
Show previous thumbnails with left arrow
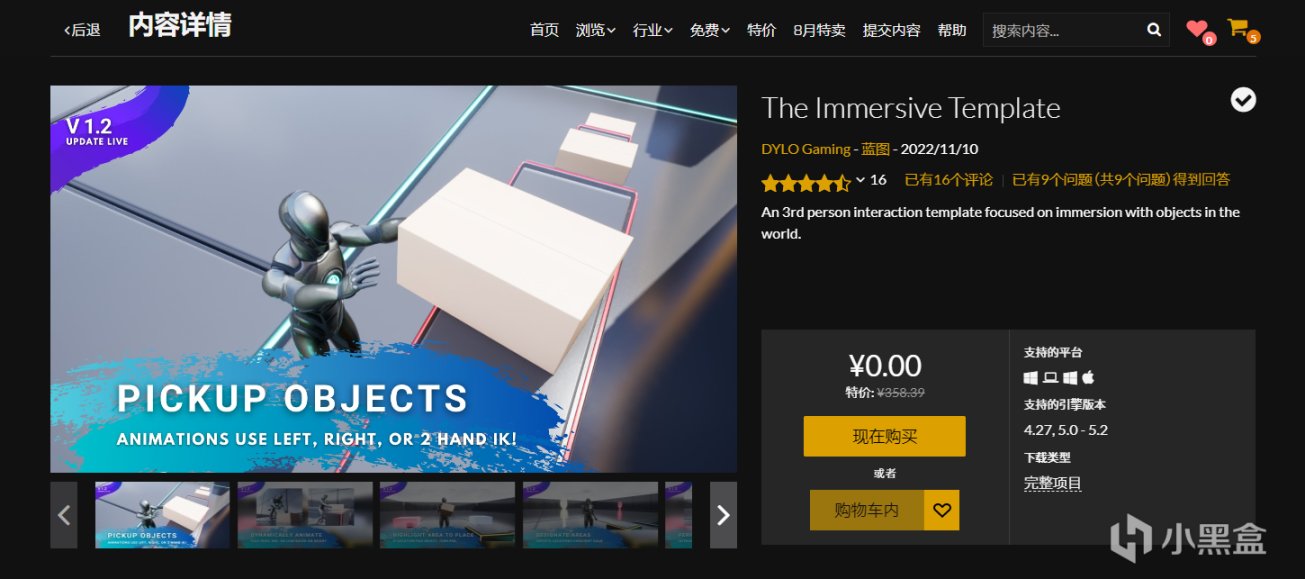[x=64, y=515]
